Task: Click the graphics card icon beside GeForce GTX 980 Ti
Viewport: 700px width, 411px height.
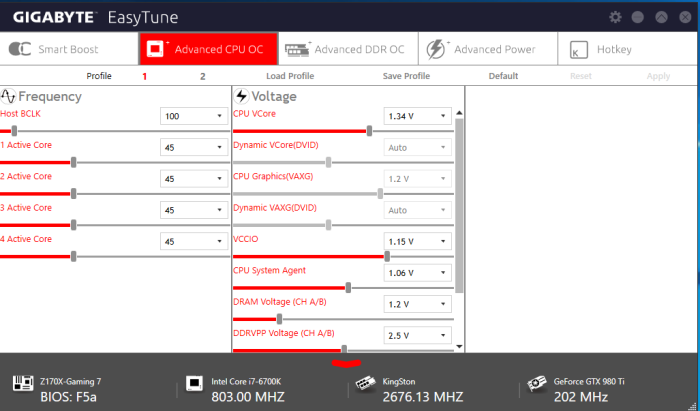Action: tap(536, 383)
